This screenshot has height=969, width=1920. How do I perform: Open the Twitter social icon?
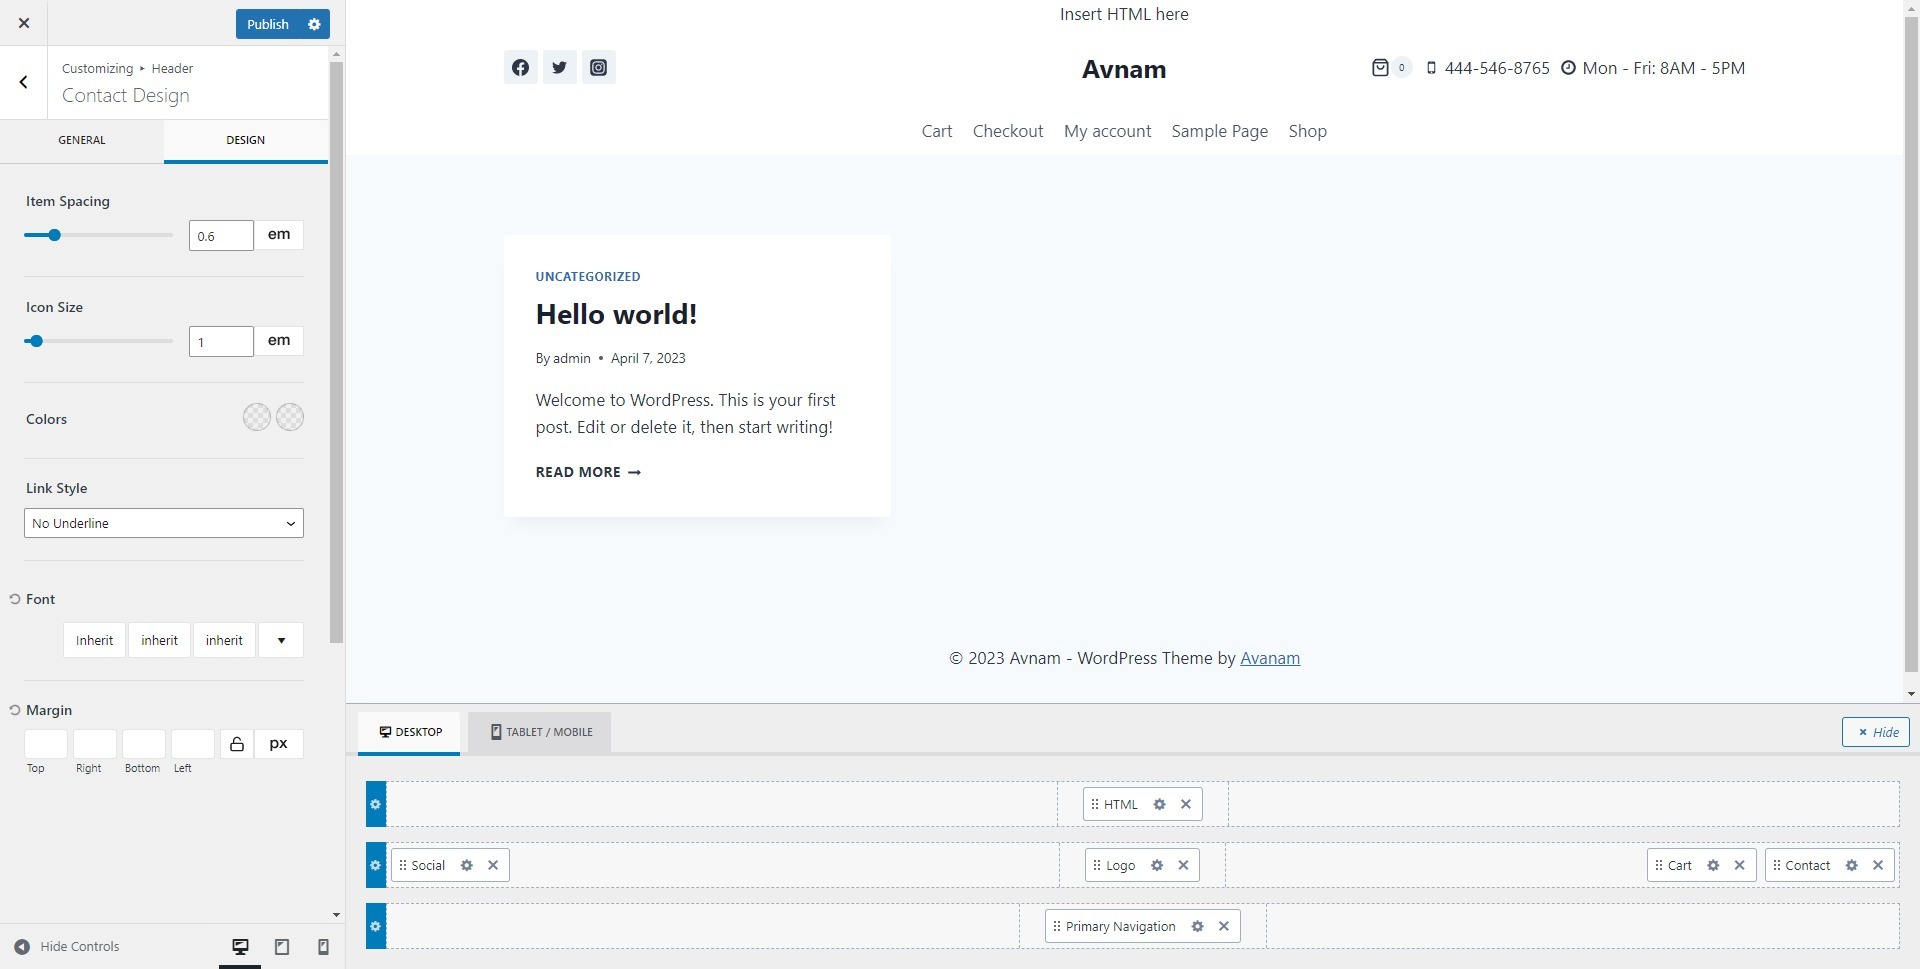coord(560,67)
